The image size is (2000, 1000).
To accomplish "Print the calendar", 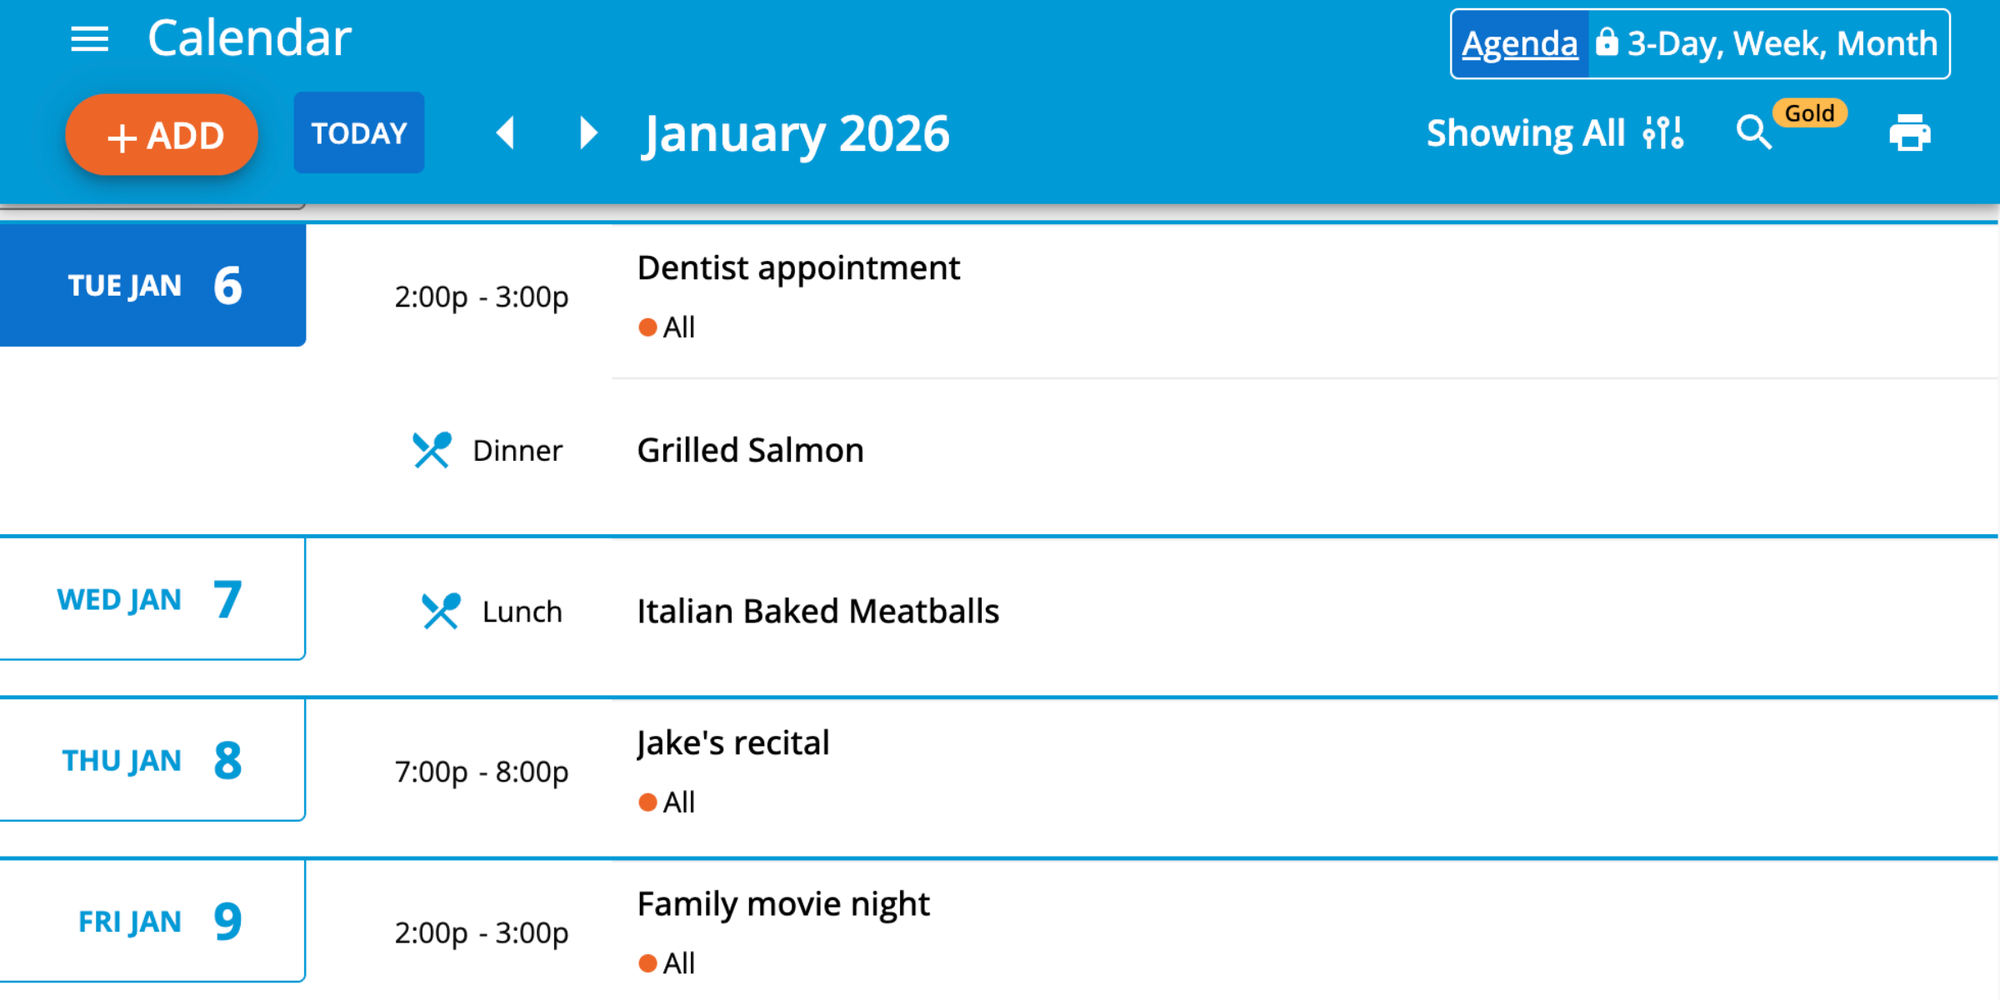I will pyautogui.click(x=1908, y=133).
